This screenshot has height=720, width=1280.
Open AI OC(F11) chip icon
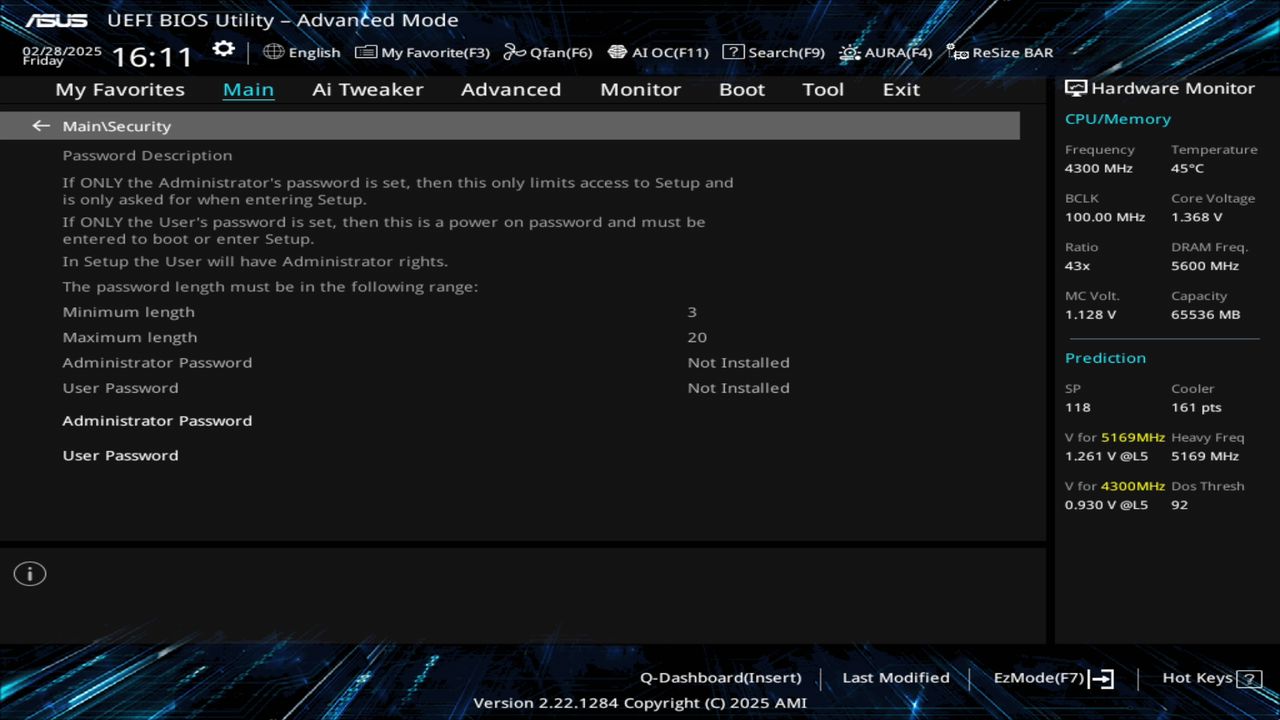[x=617, y=52]
